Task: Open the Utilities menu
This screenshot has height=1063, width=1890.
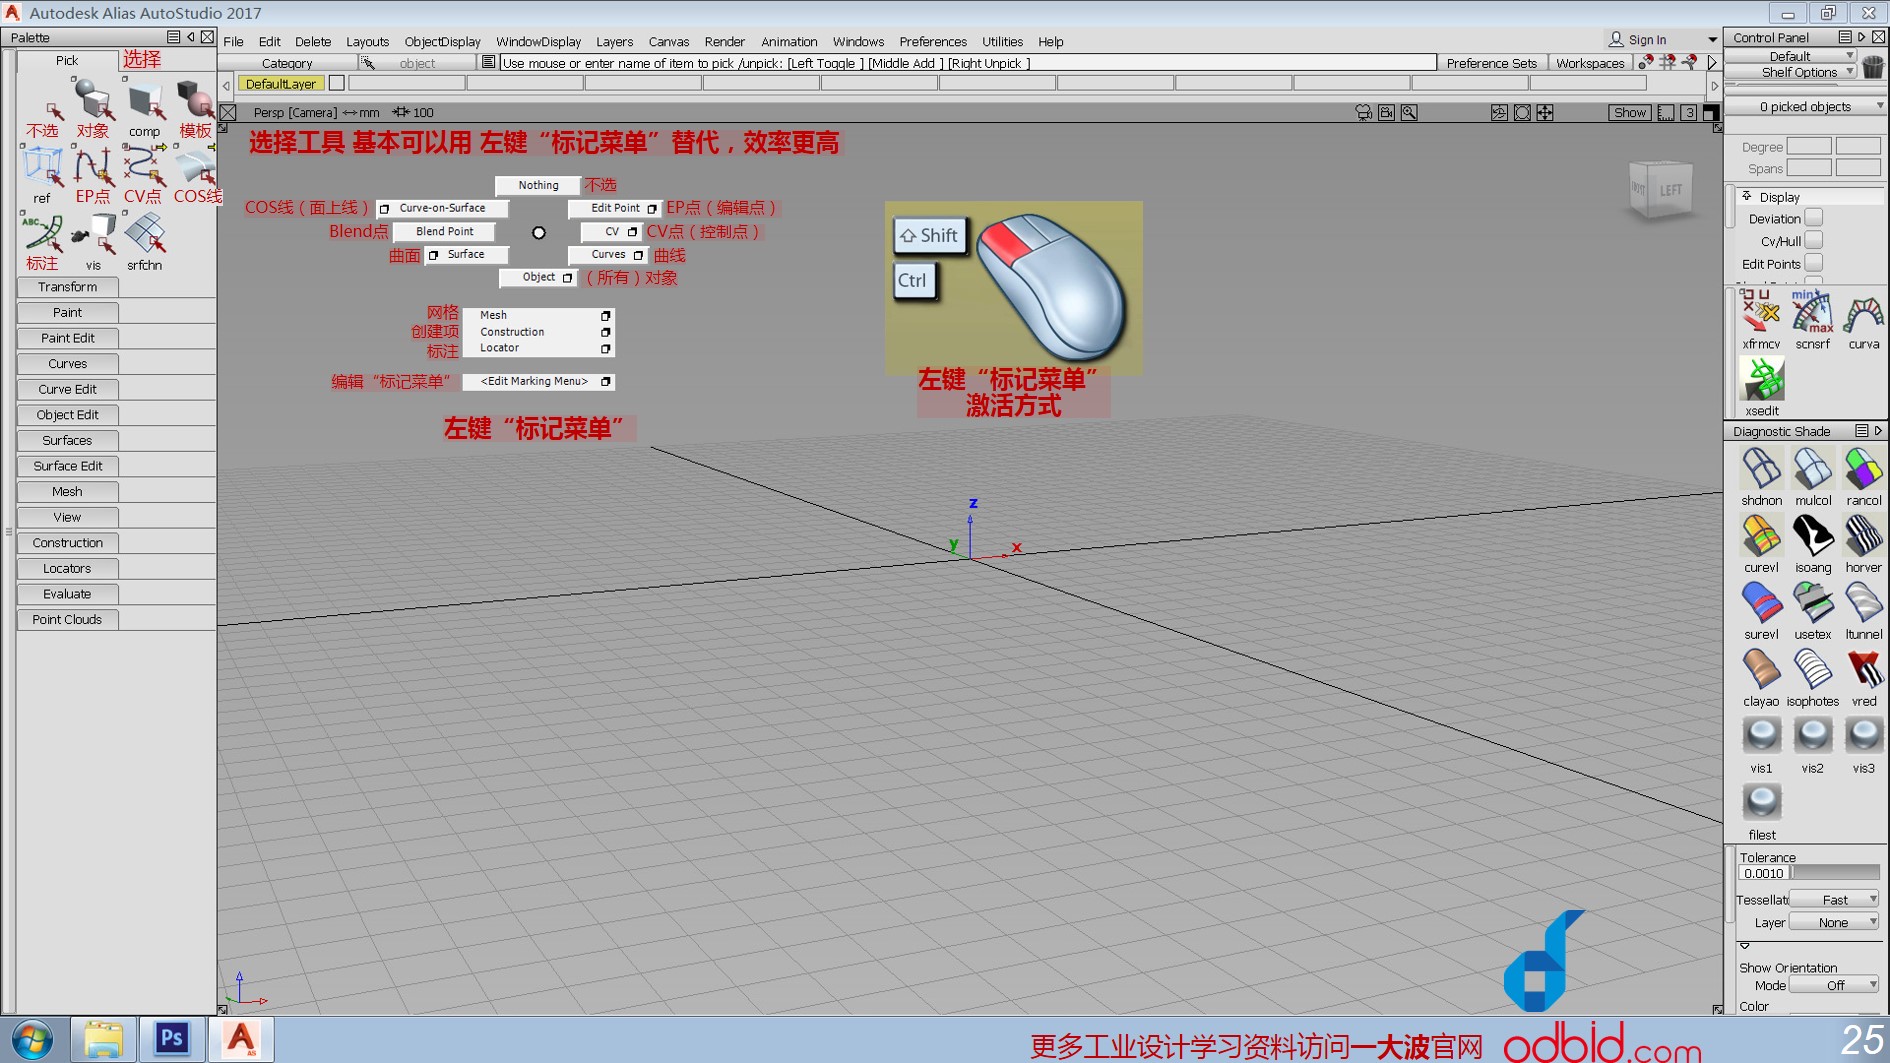Action: tap(1002, 42)
